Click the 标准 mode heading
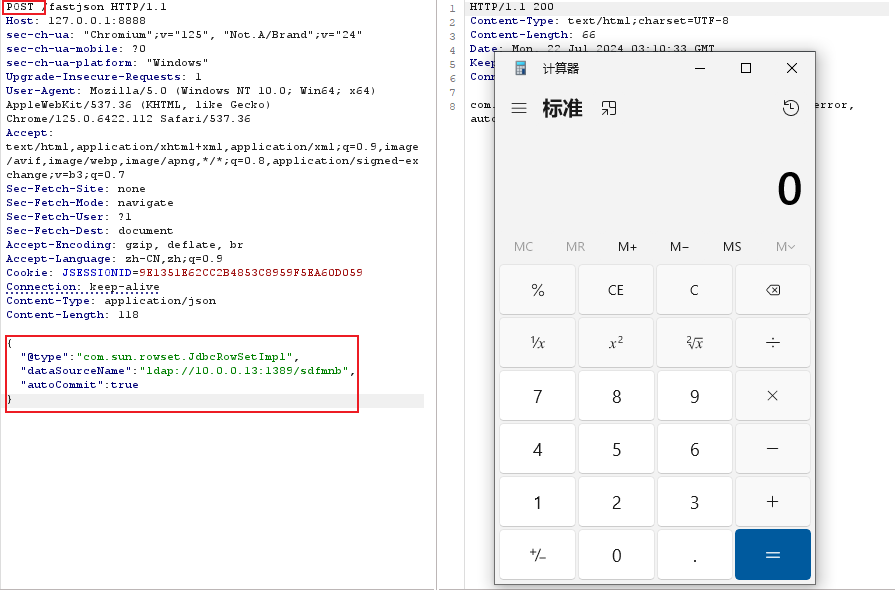The height and width of the screenshot is (590, 895). (x=562, y=108)
